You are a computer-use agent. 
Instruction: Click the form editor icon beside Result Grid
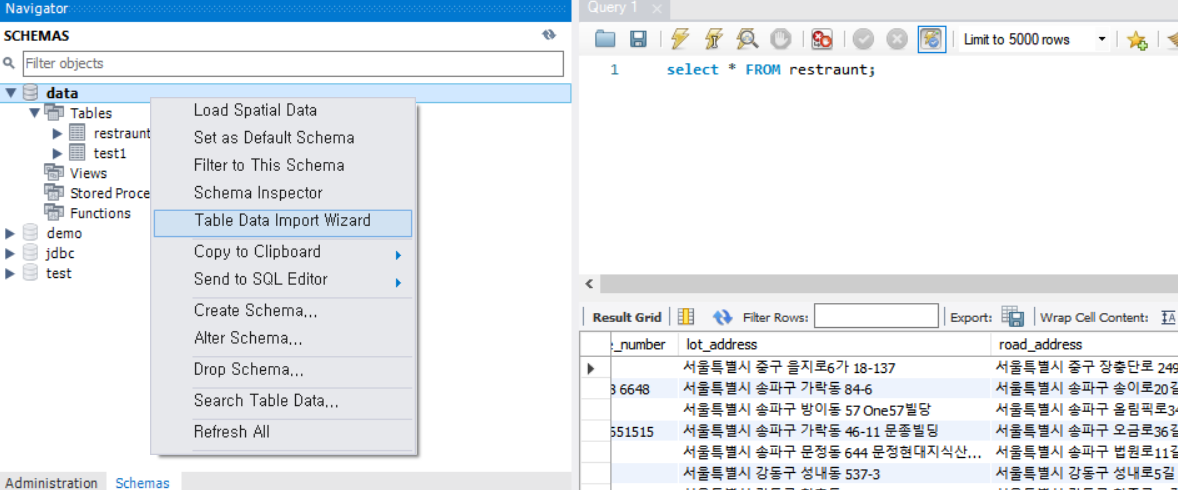coord(686,317)
